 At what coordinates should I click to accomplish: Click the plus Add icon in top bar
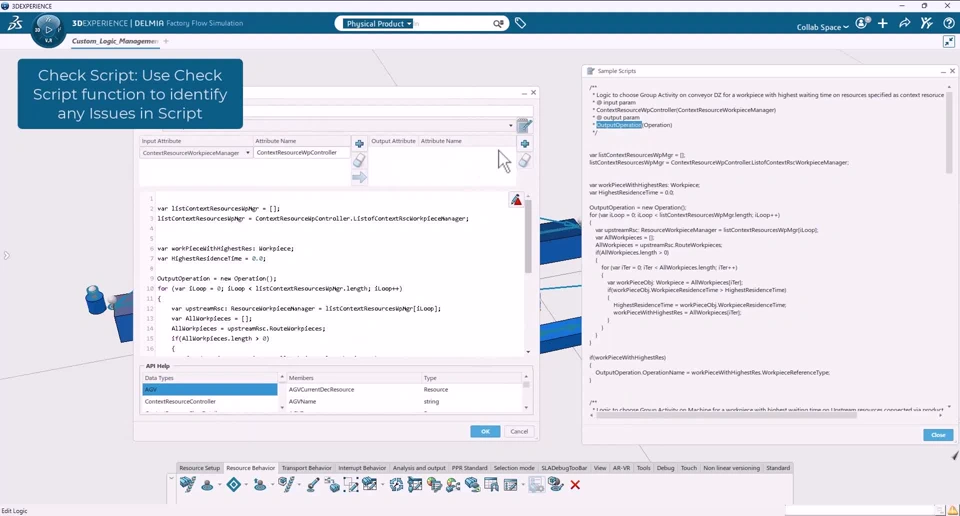(883, 23)
